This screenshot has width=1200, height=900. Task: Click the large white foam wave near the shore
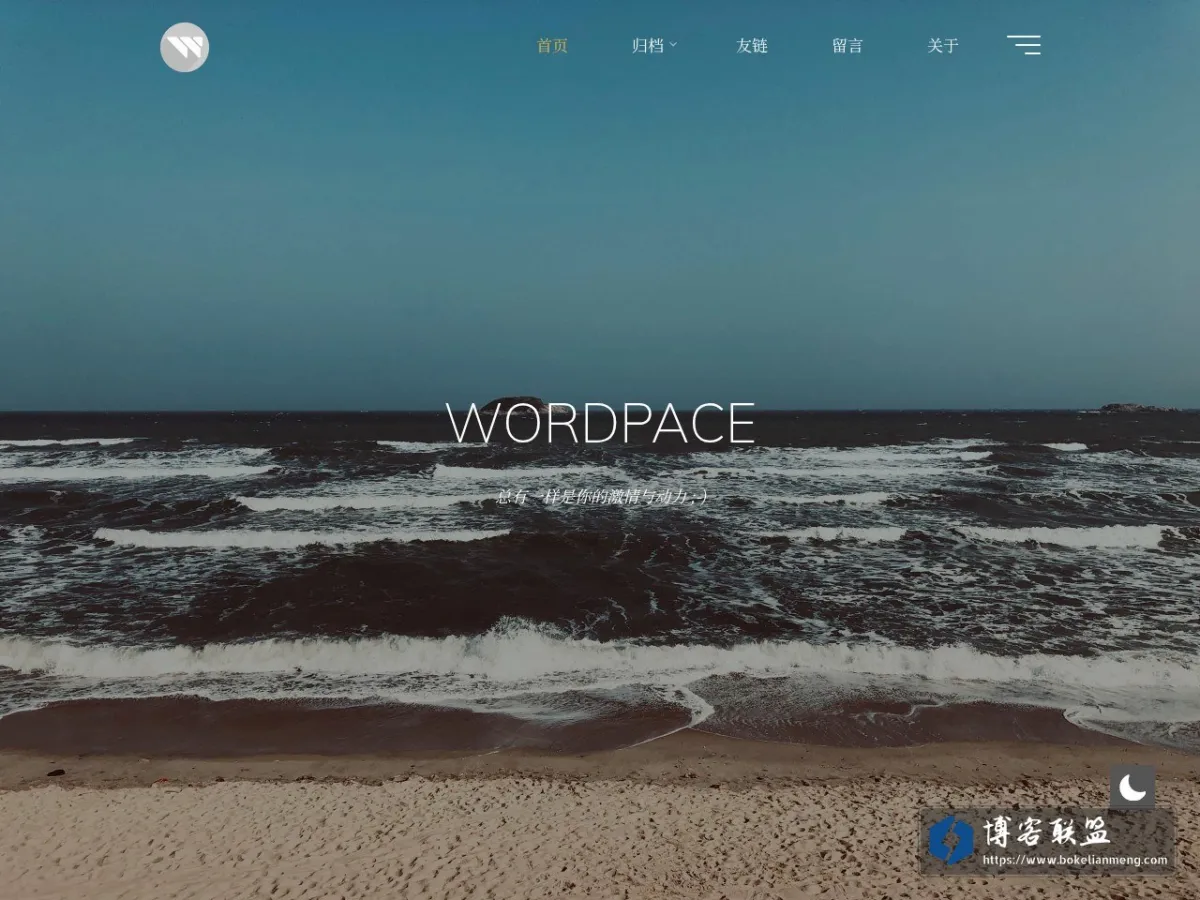point(600,658)
